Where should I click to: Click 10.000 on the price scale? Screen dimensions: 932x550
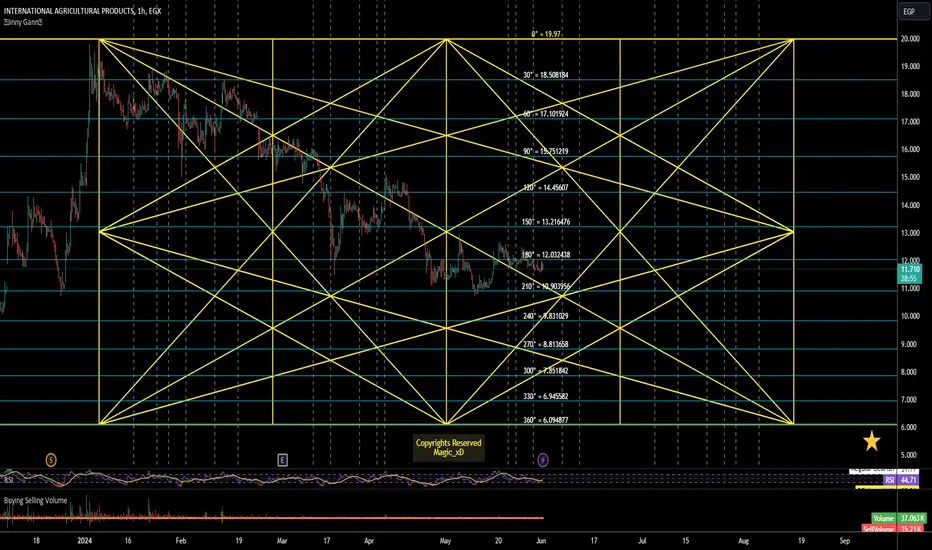tap(910, 316)
